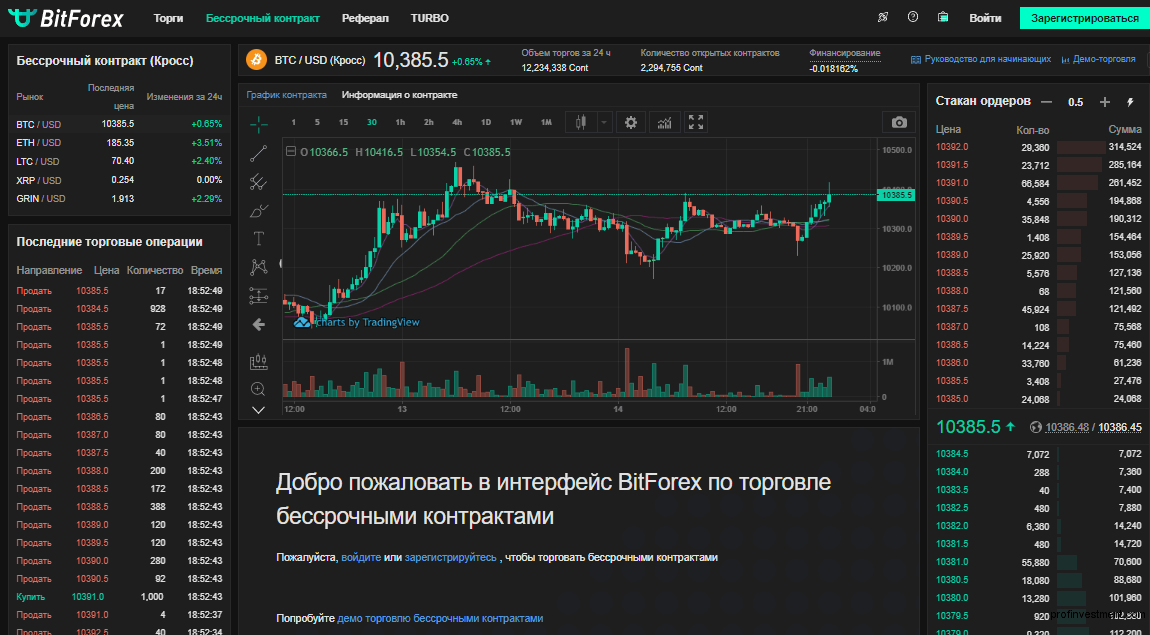Select the 1W interval
Image resolution: width=1150 pixels, height=635 pixels.
click(516, 122)
